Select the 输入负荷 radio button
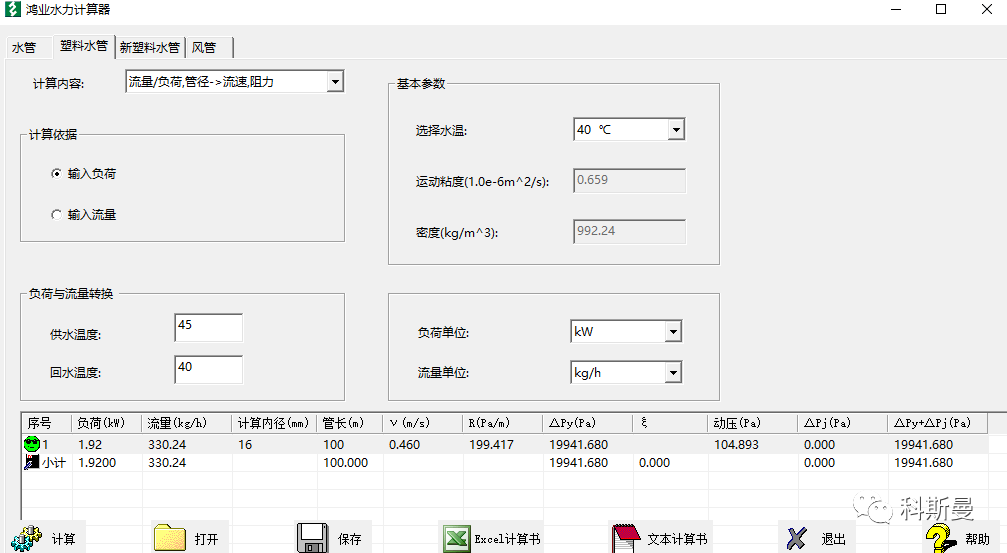 [x=56, y=174]
